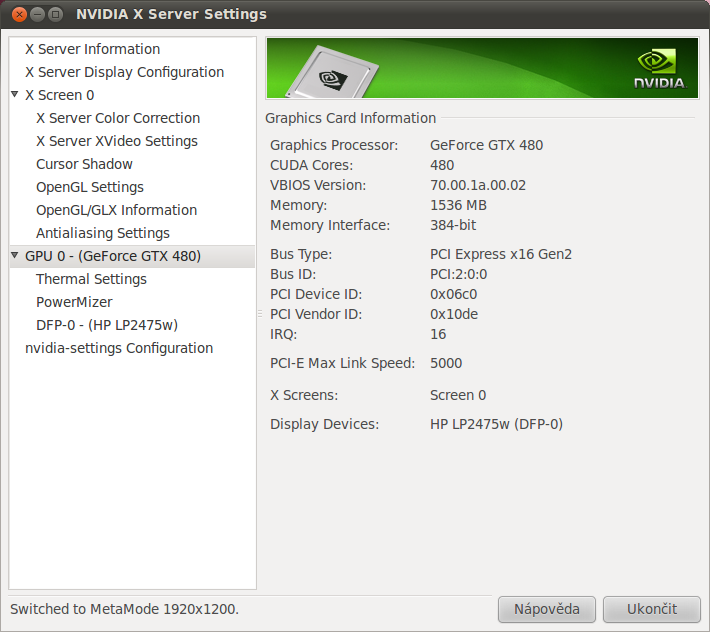Select GPU 0 - (GeForce GTX 480)
The height and width of the screenshot is (632, 710).
tap(113, 256)
